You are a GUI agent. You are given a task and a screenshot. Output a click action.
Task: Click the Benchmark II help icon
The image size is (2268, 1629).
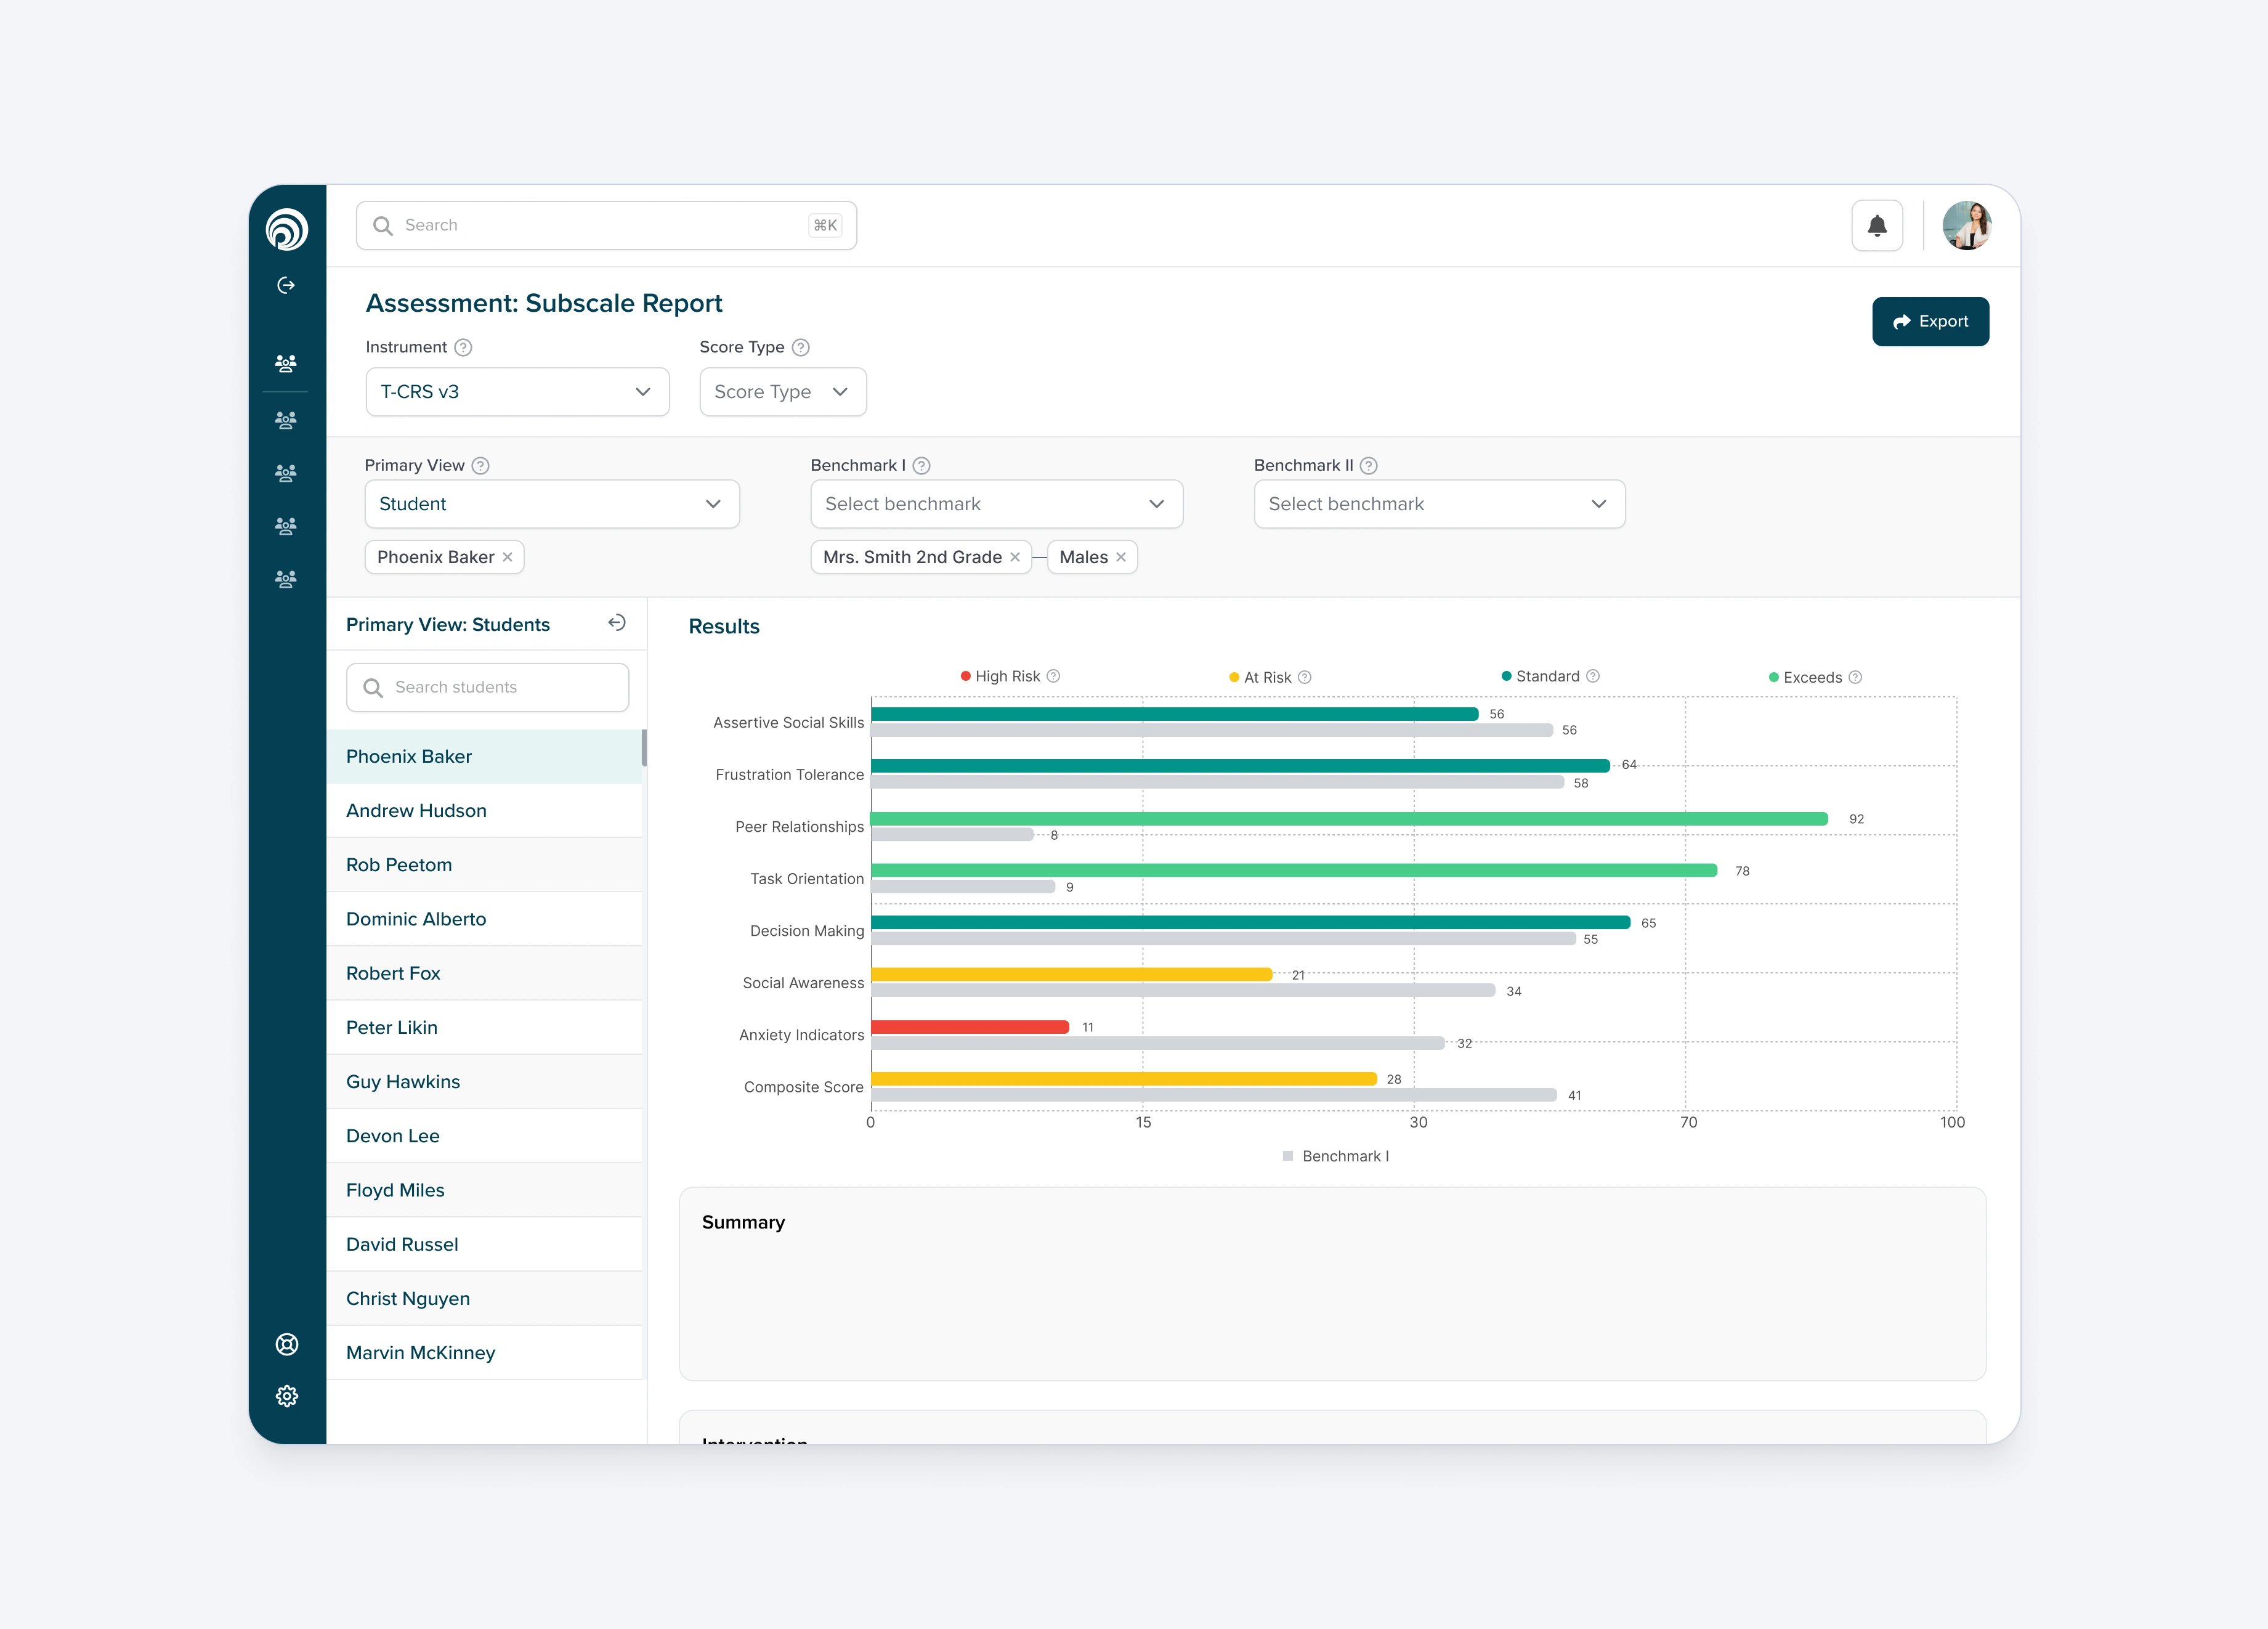click(x=1369, y=466)
